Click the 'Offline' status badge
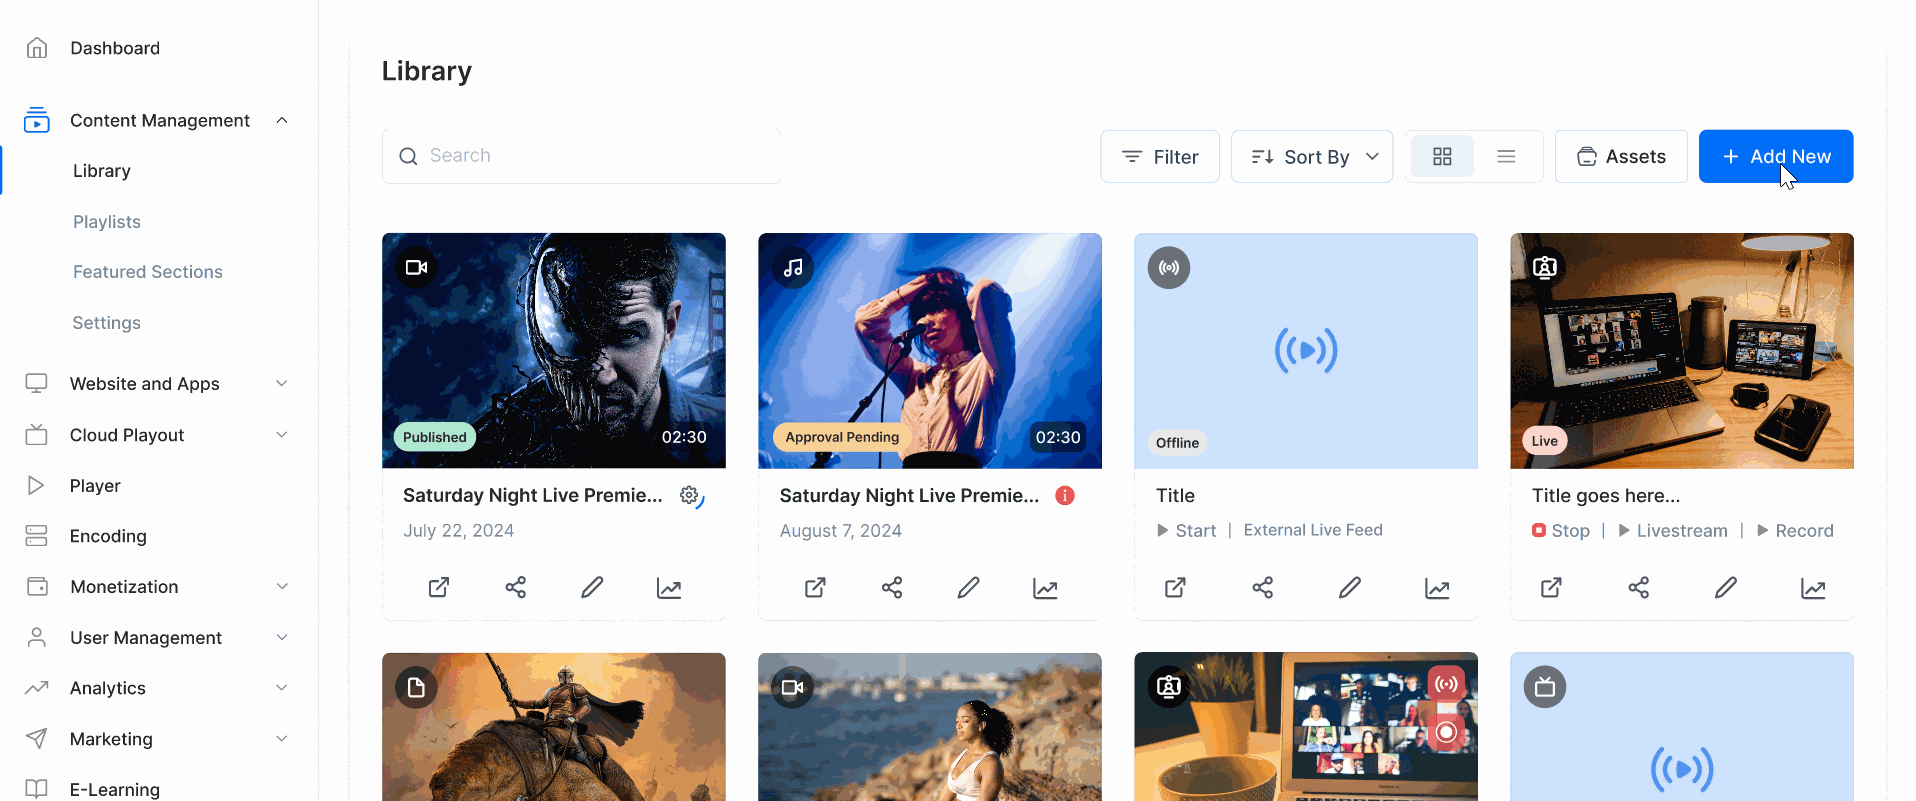 pos(1177,442)
